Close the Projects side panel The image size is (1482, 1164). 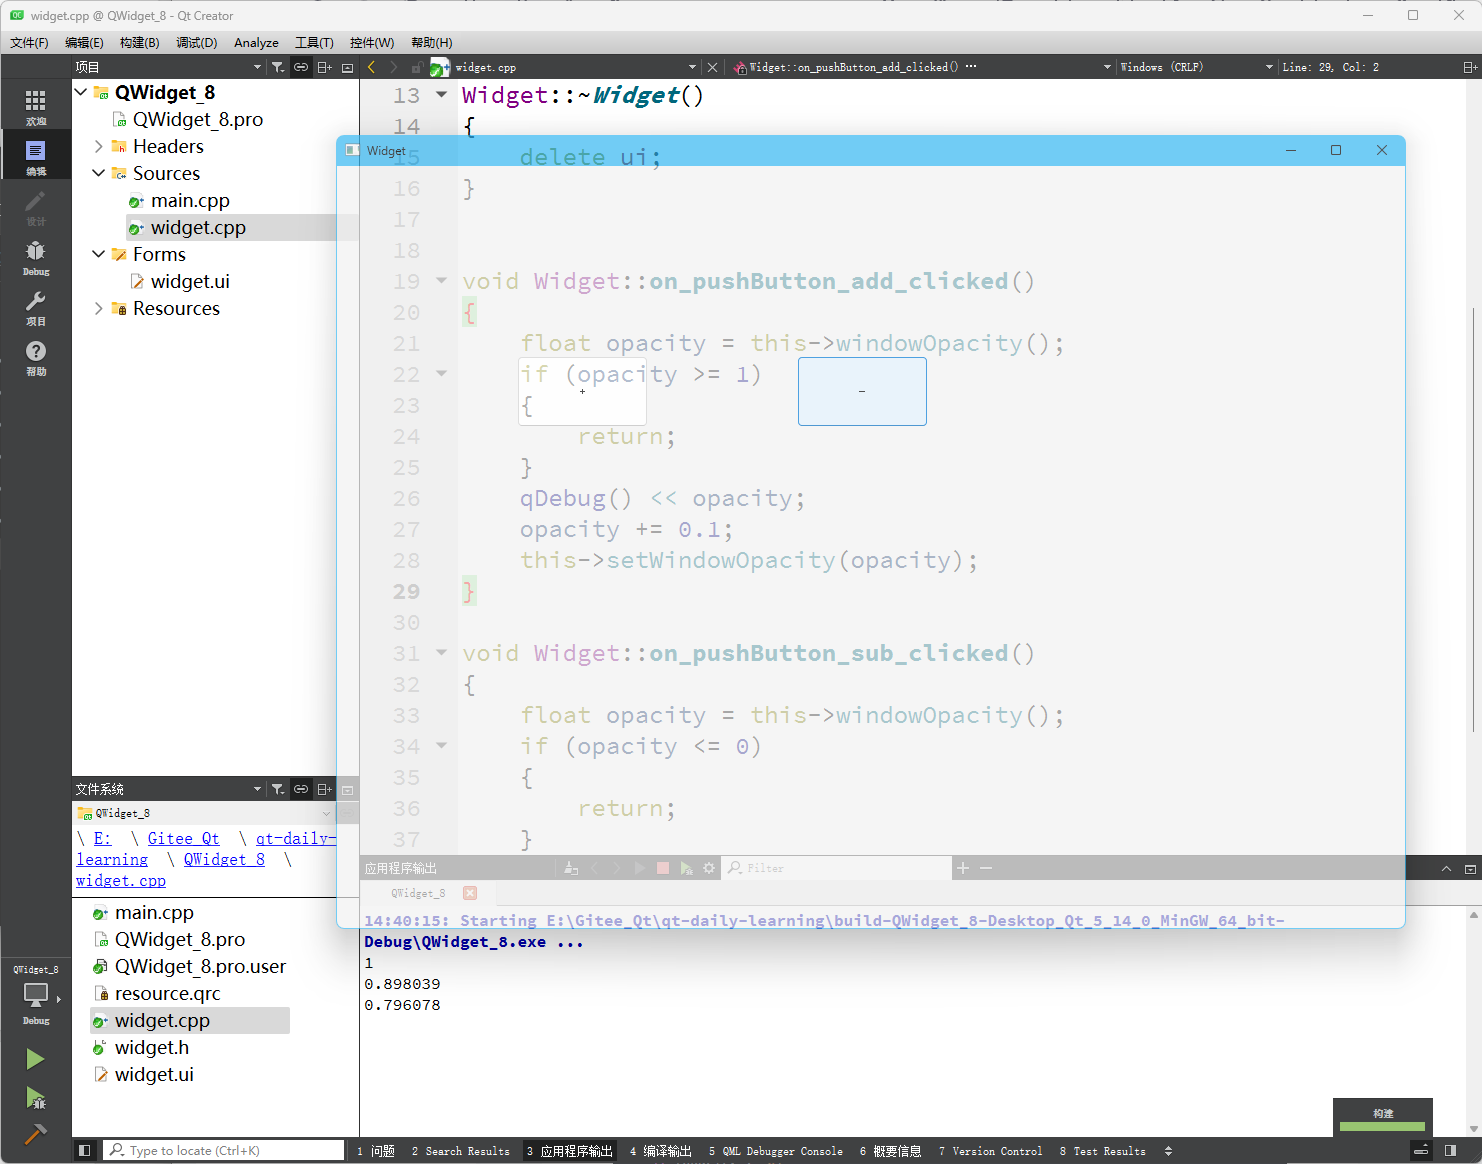pos(347,67)
